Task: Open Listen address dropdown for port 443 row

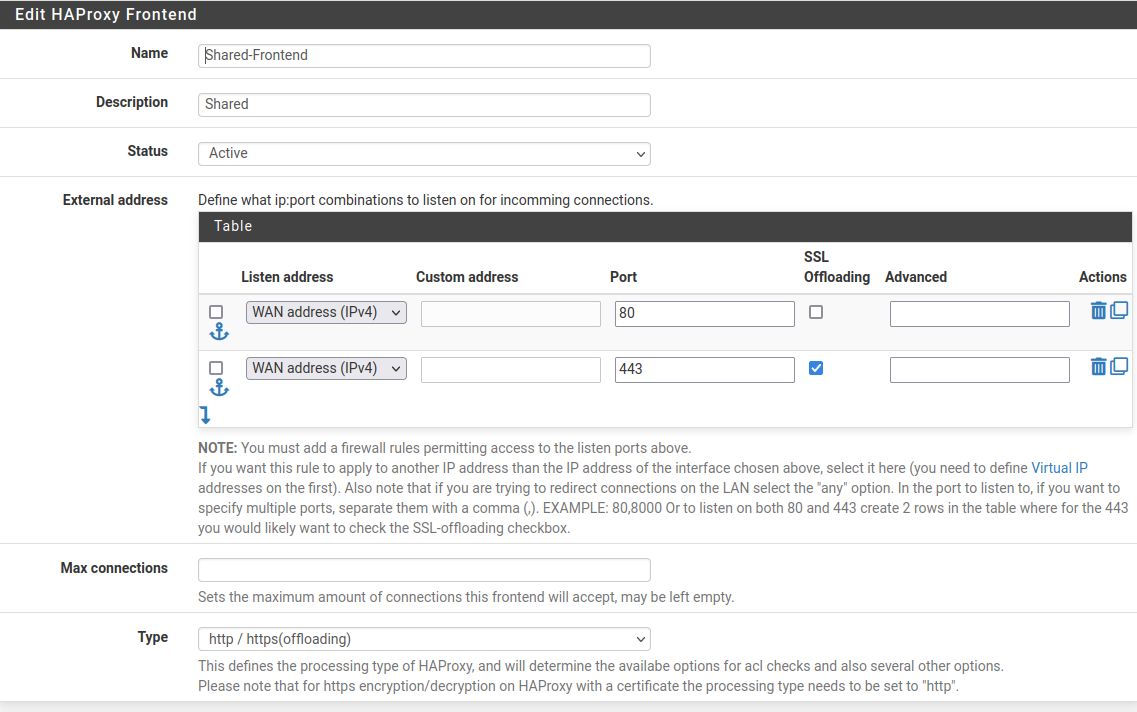Action: 326,368
